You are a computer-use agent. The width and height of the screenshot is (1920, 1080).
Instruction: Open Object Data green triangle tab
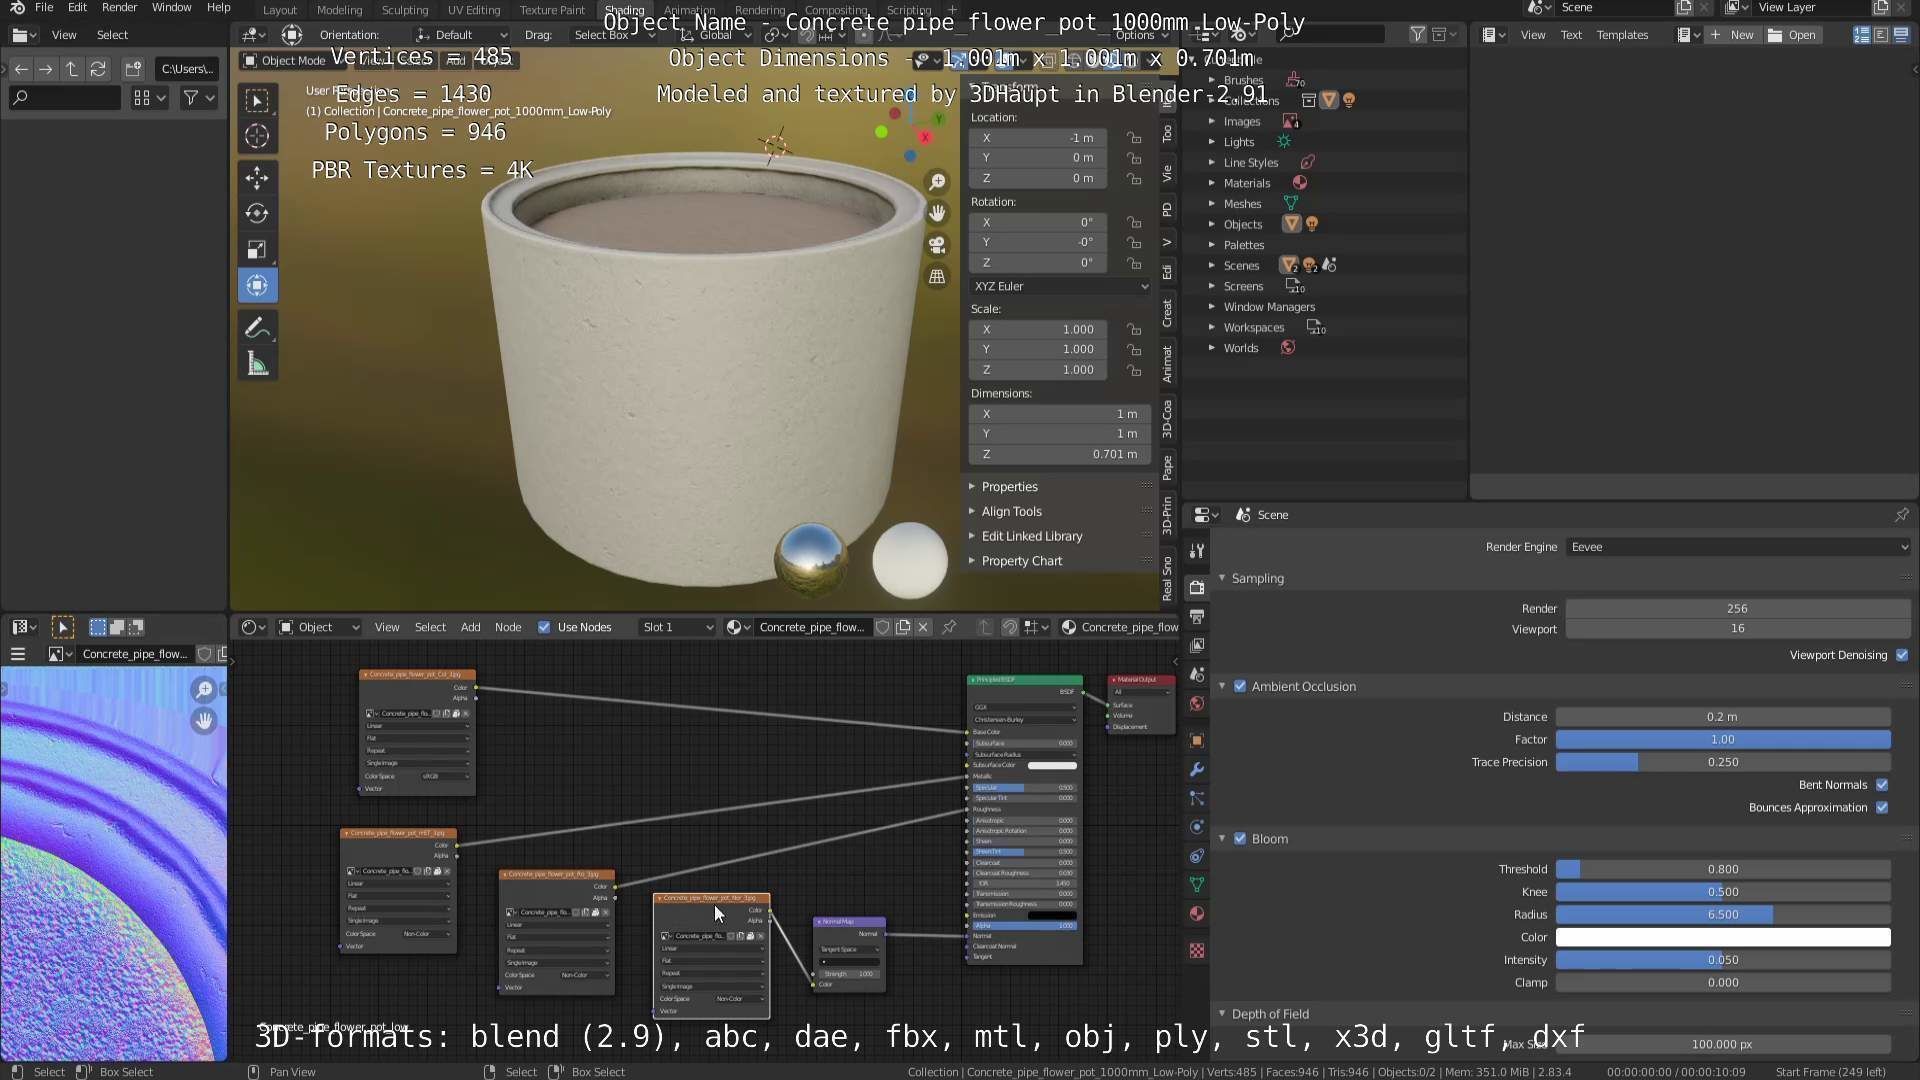coord(1197,885)
